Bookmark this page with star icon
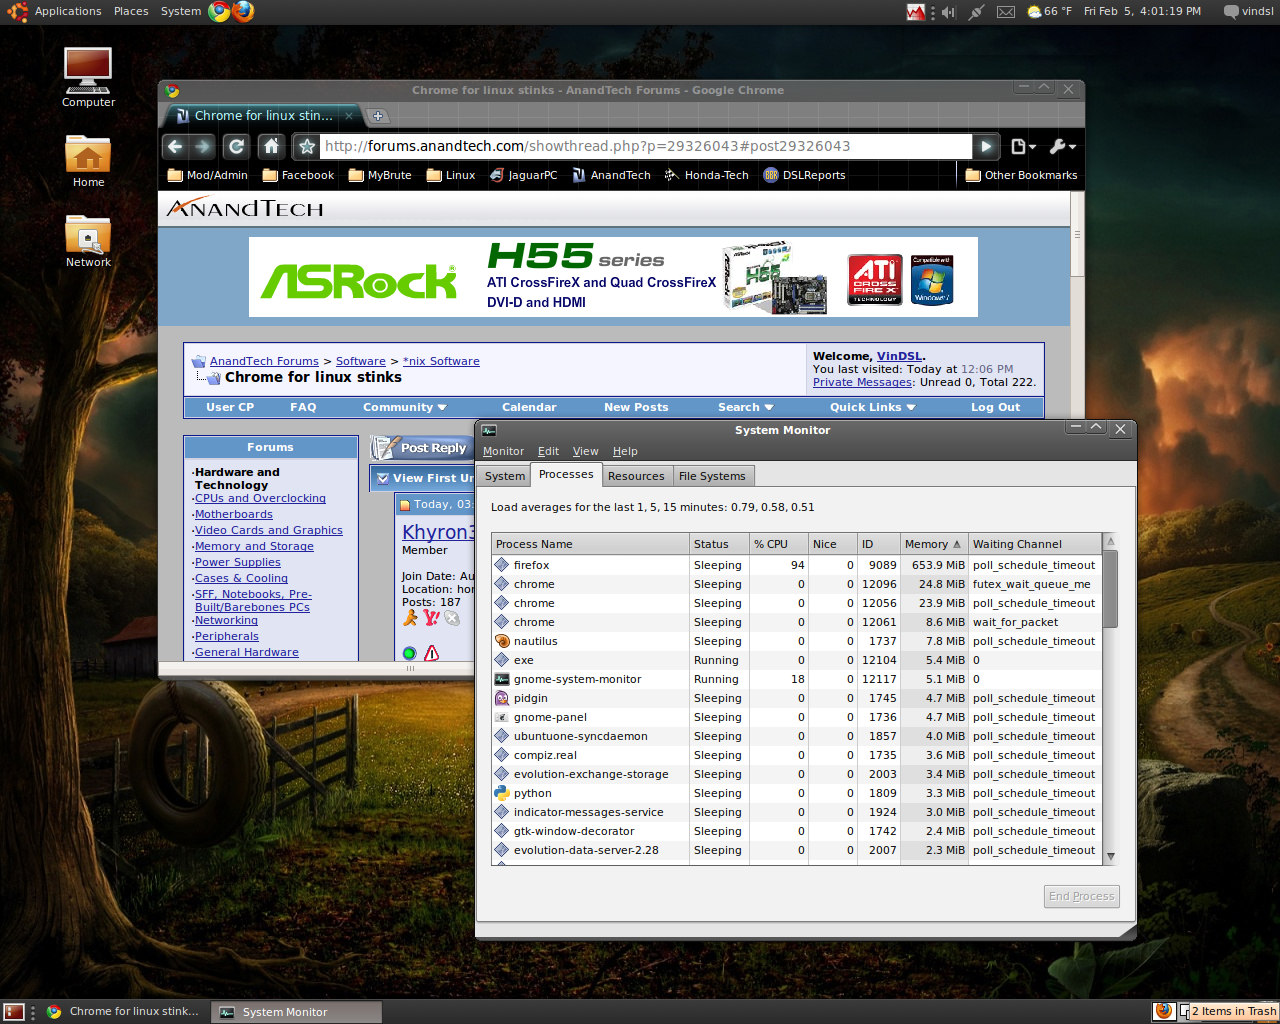Image resolution: width=1280 pixels, height=1024 pixels. (307, 146)
